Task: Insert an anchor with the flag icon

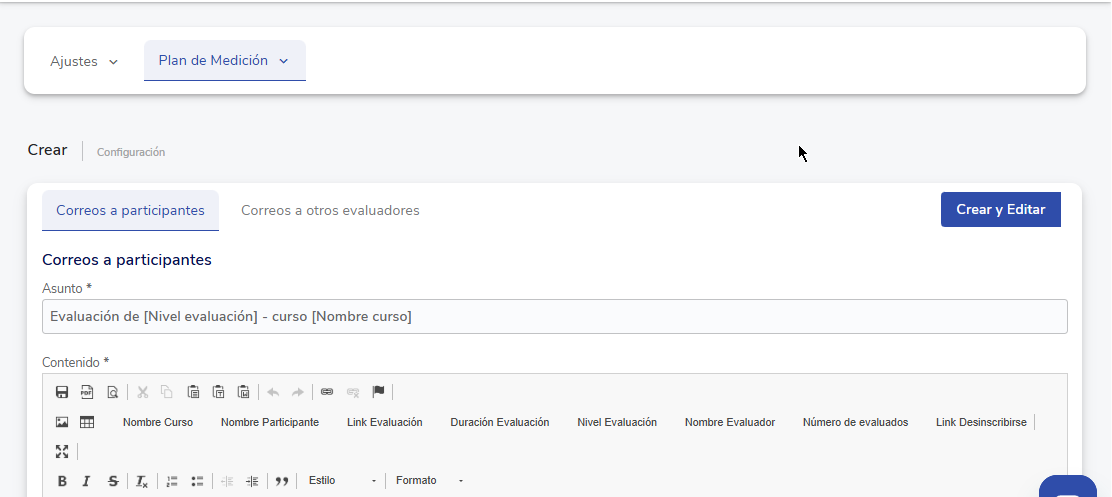Action: pyautogui.click(x=378, y=392)
